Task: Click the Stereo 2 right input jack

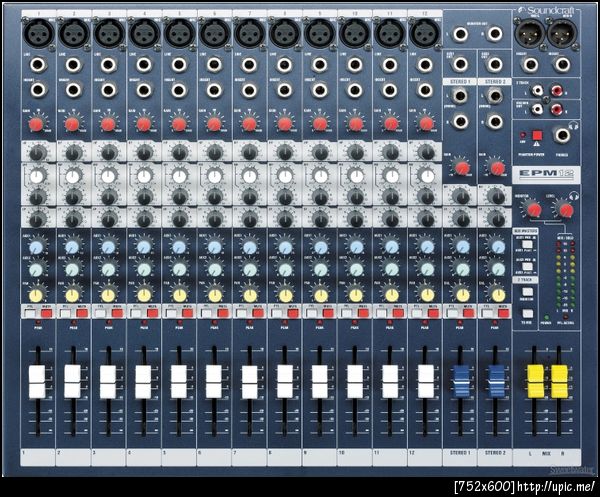Action: tap(495, 121)
